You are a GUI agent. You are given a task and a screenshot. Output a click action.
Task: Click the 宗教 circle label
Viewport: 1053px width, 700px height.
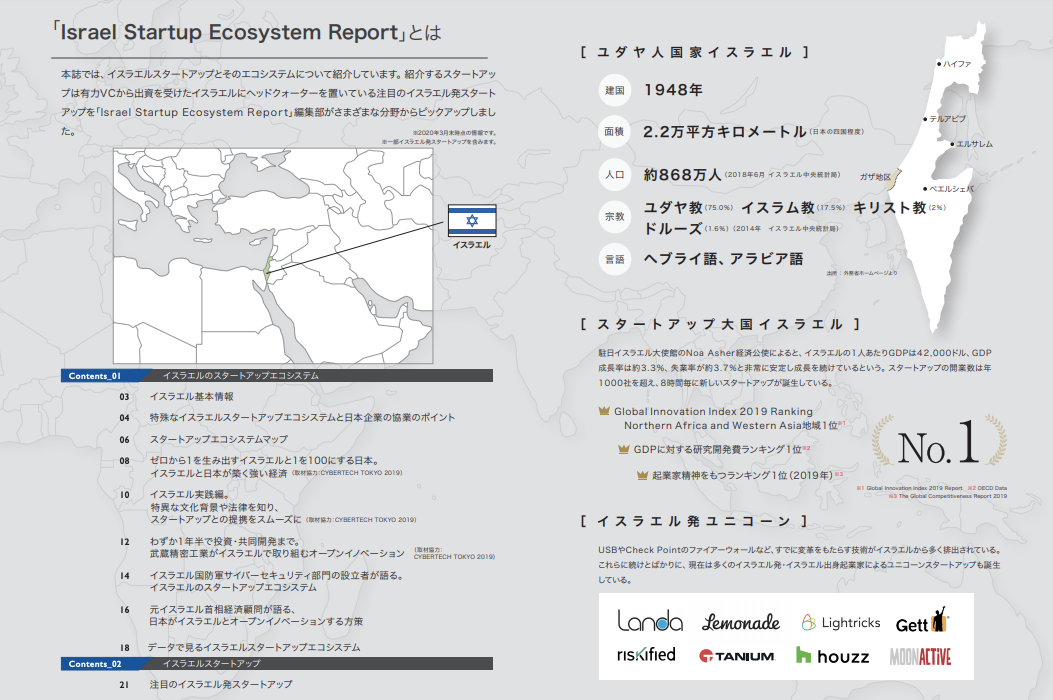coord(614,216)
